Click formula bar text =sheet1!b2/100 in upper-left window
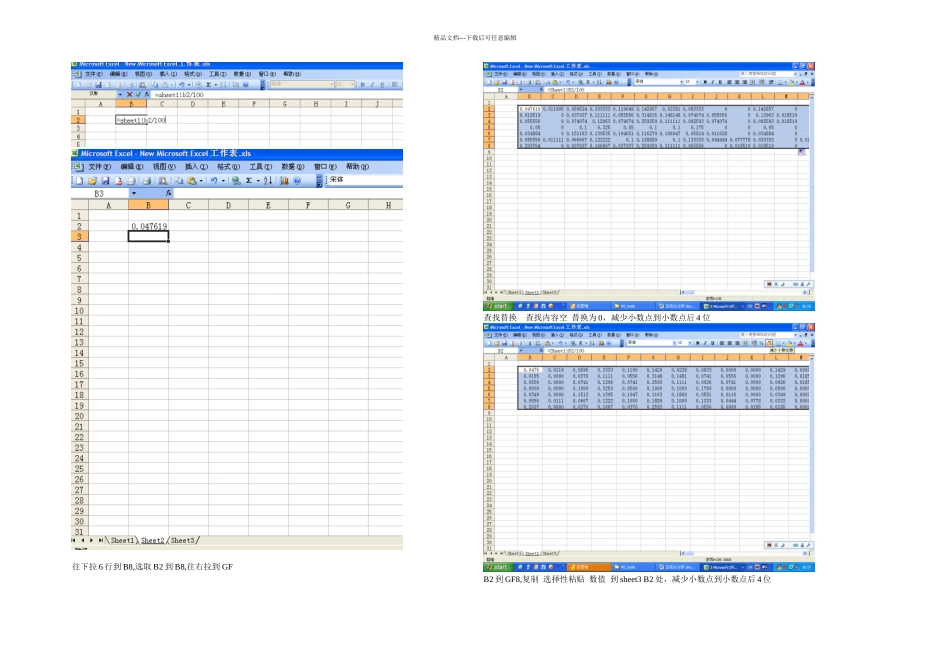 coord(179,95)
